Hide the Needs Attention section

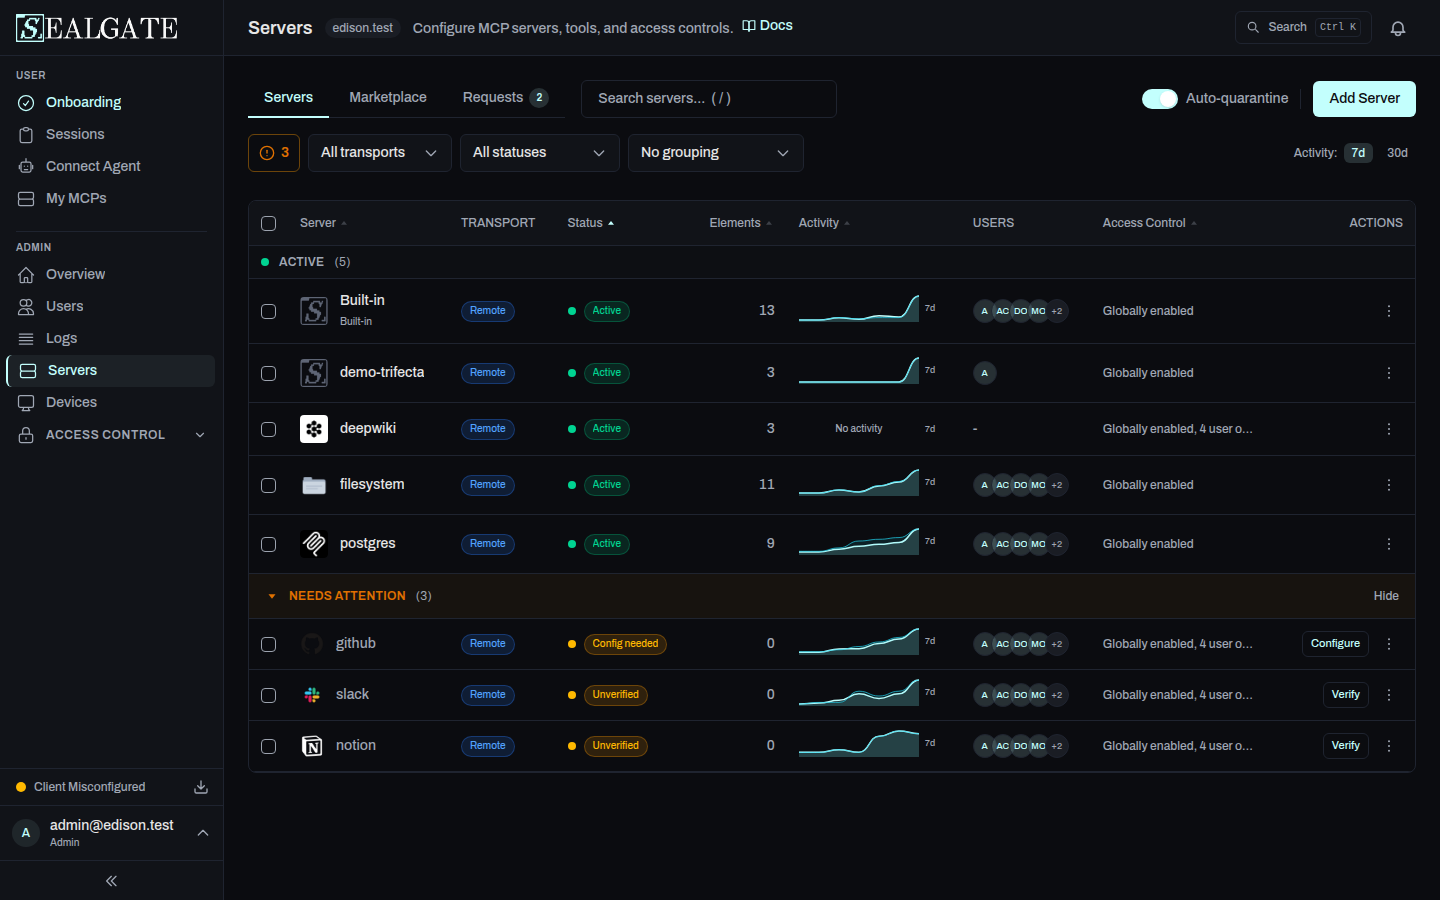pos(1386,596)
